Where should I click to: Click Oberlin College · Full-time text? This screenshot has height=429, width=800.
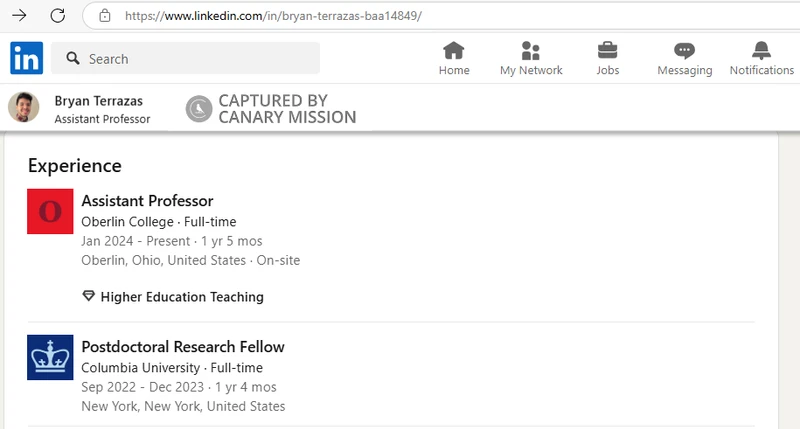[159, 222]
